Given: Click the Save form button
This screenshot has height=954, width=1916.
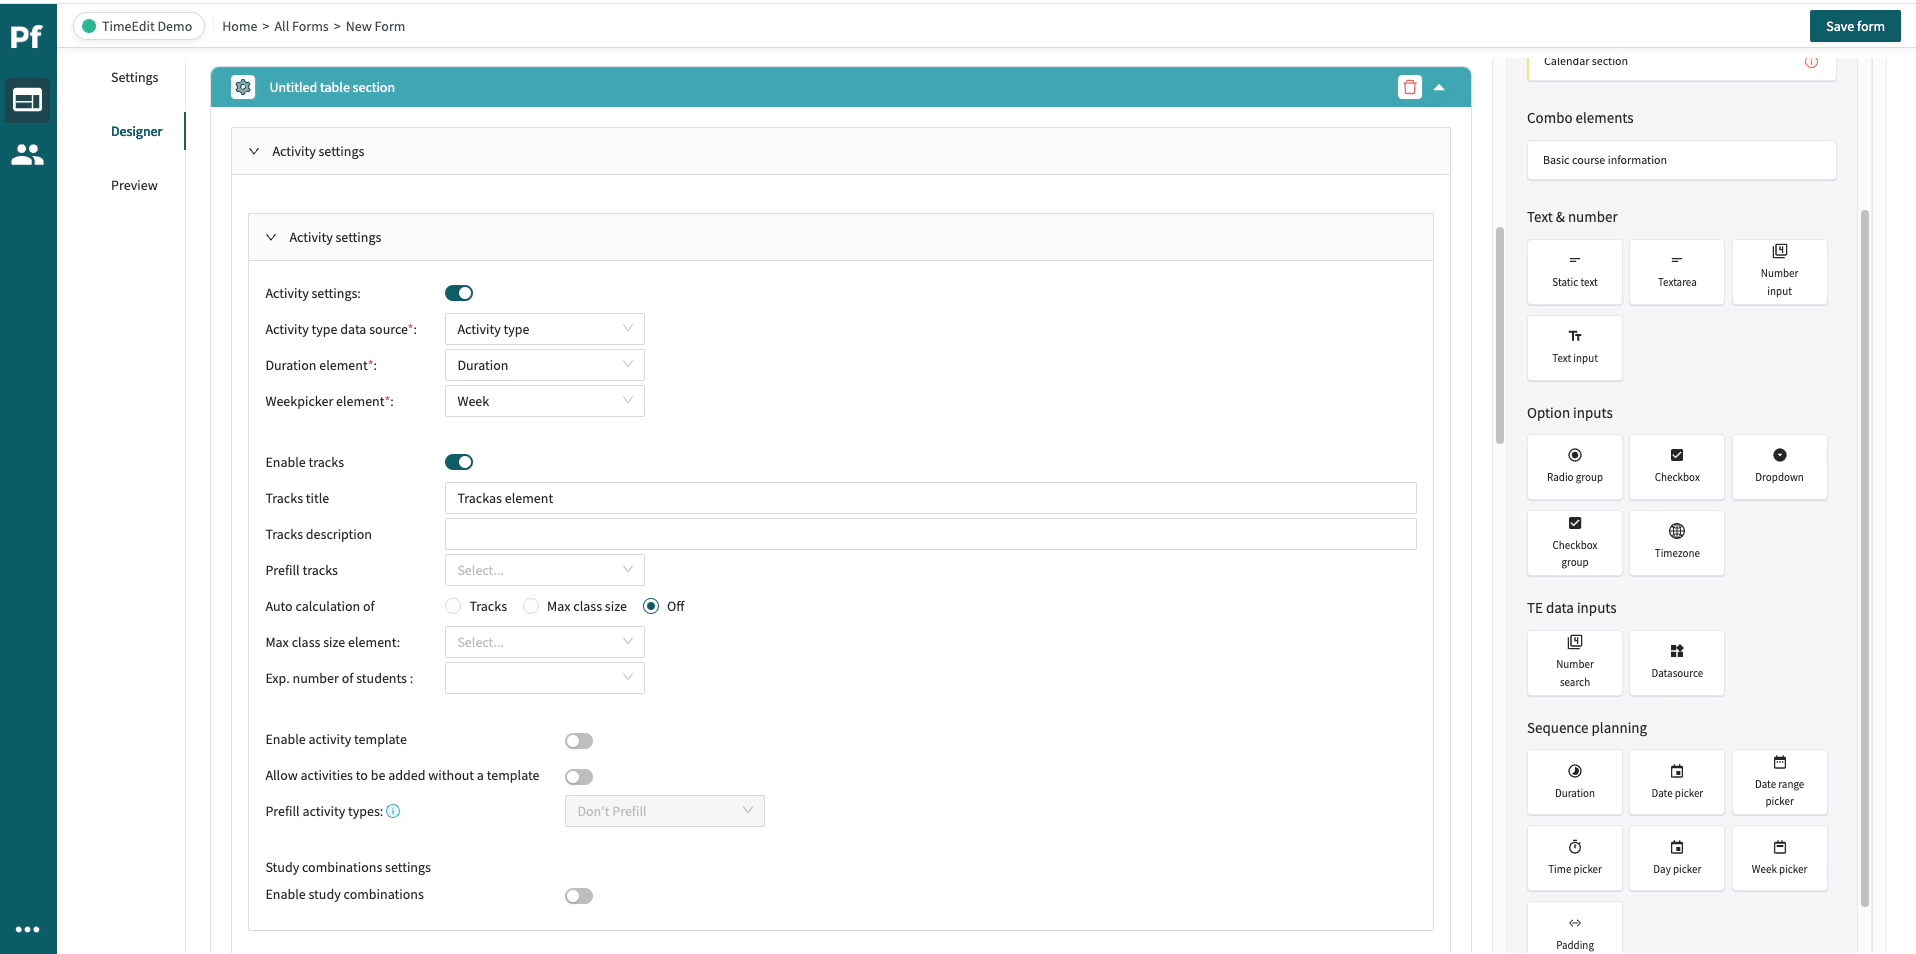Looking at the screenshot, I should pyautogui.click(x=1855, y=26).
